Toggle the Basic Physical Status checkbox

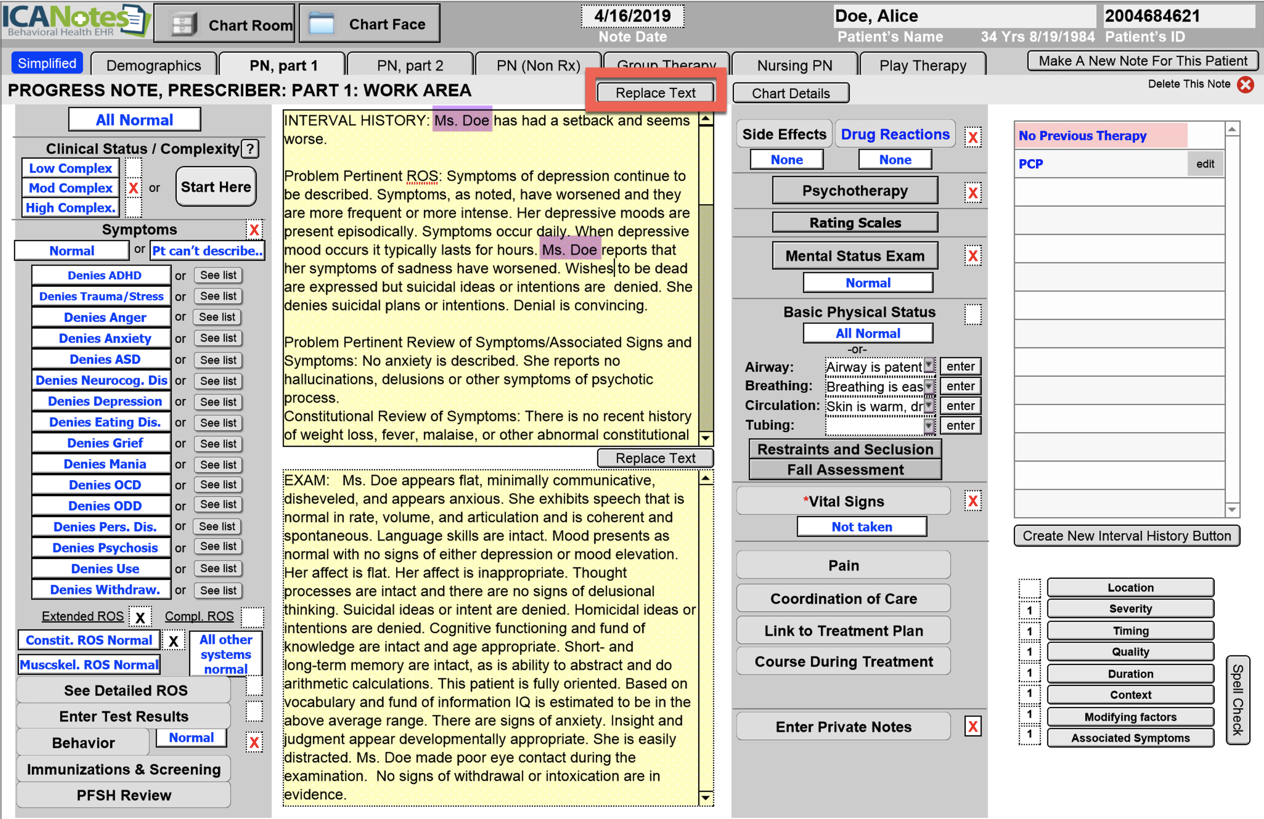972,314
